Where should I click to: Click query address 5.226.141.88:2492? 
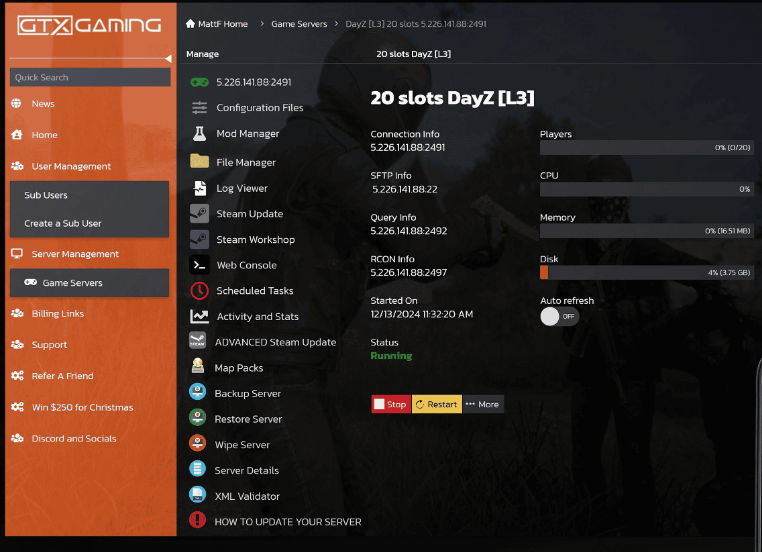(x=409, y=231)
